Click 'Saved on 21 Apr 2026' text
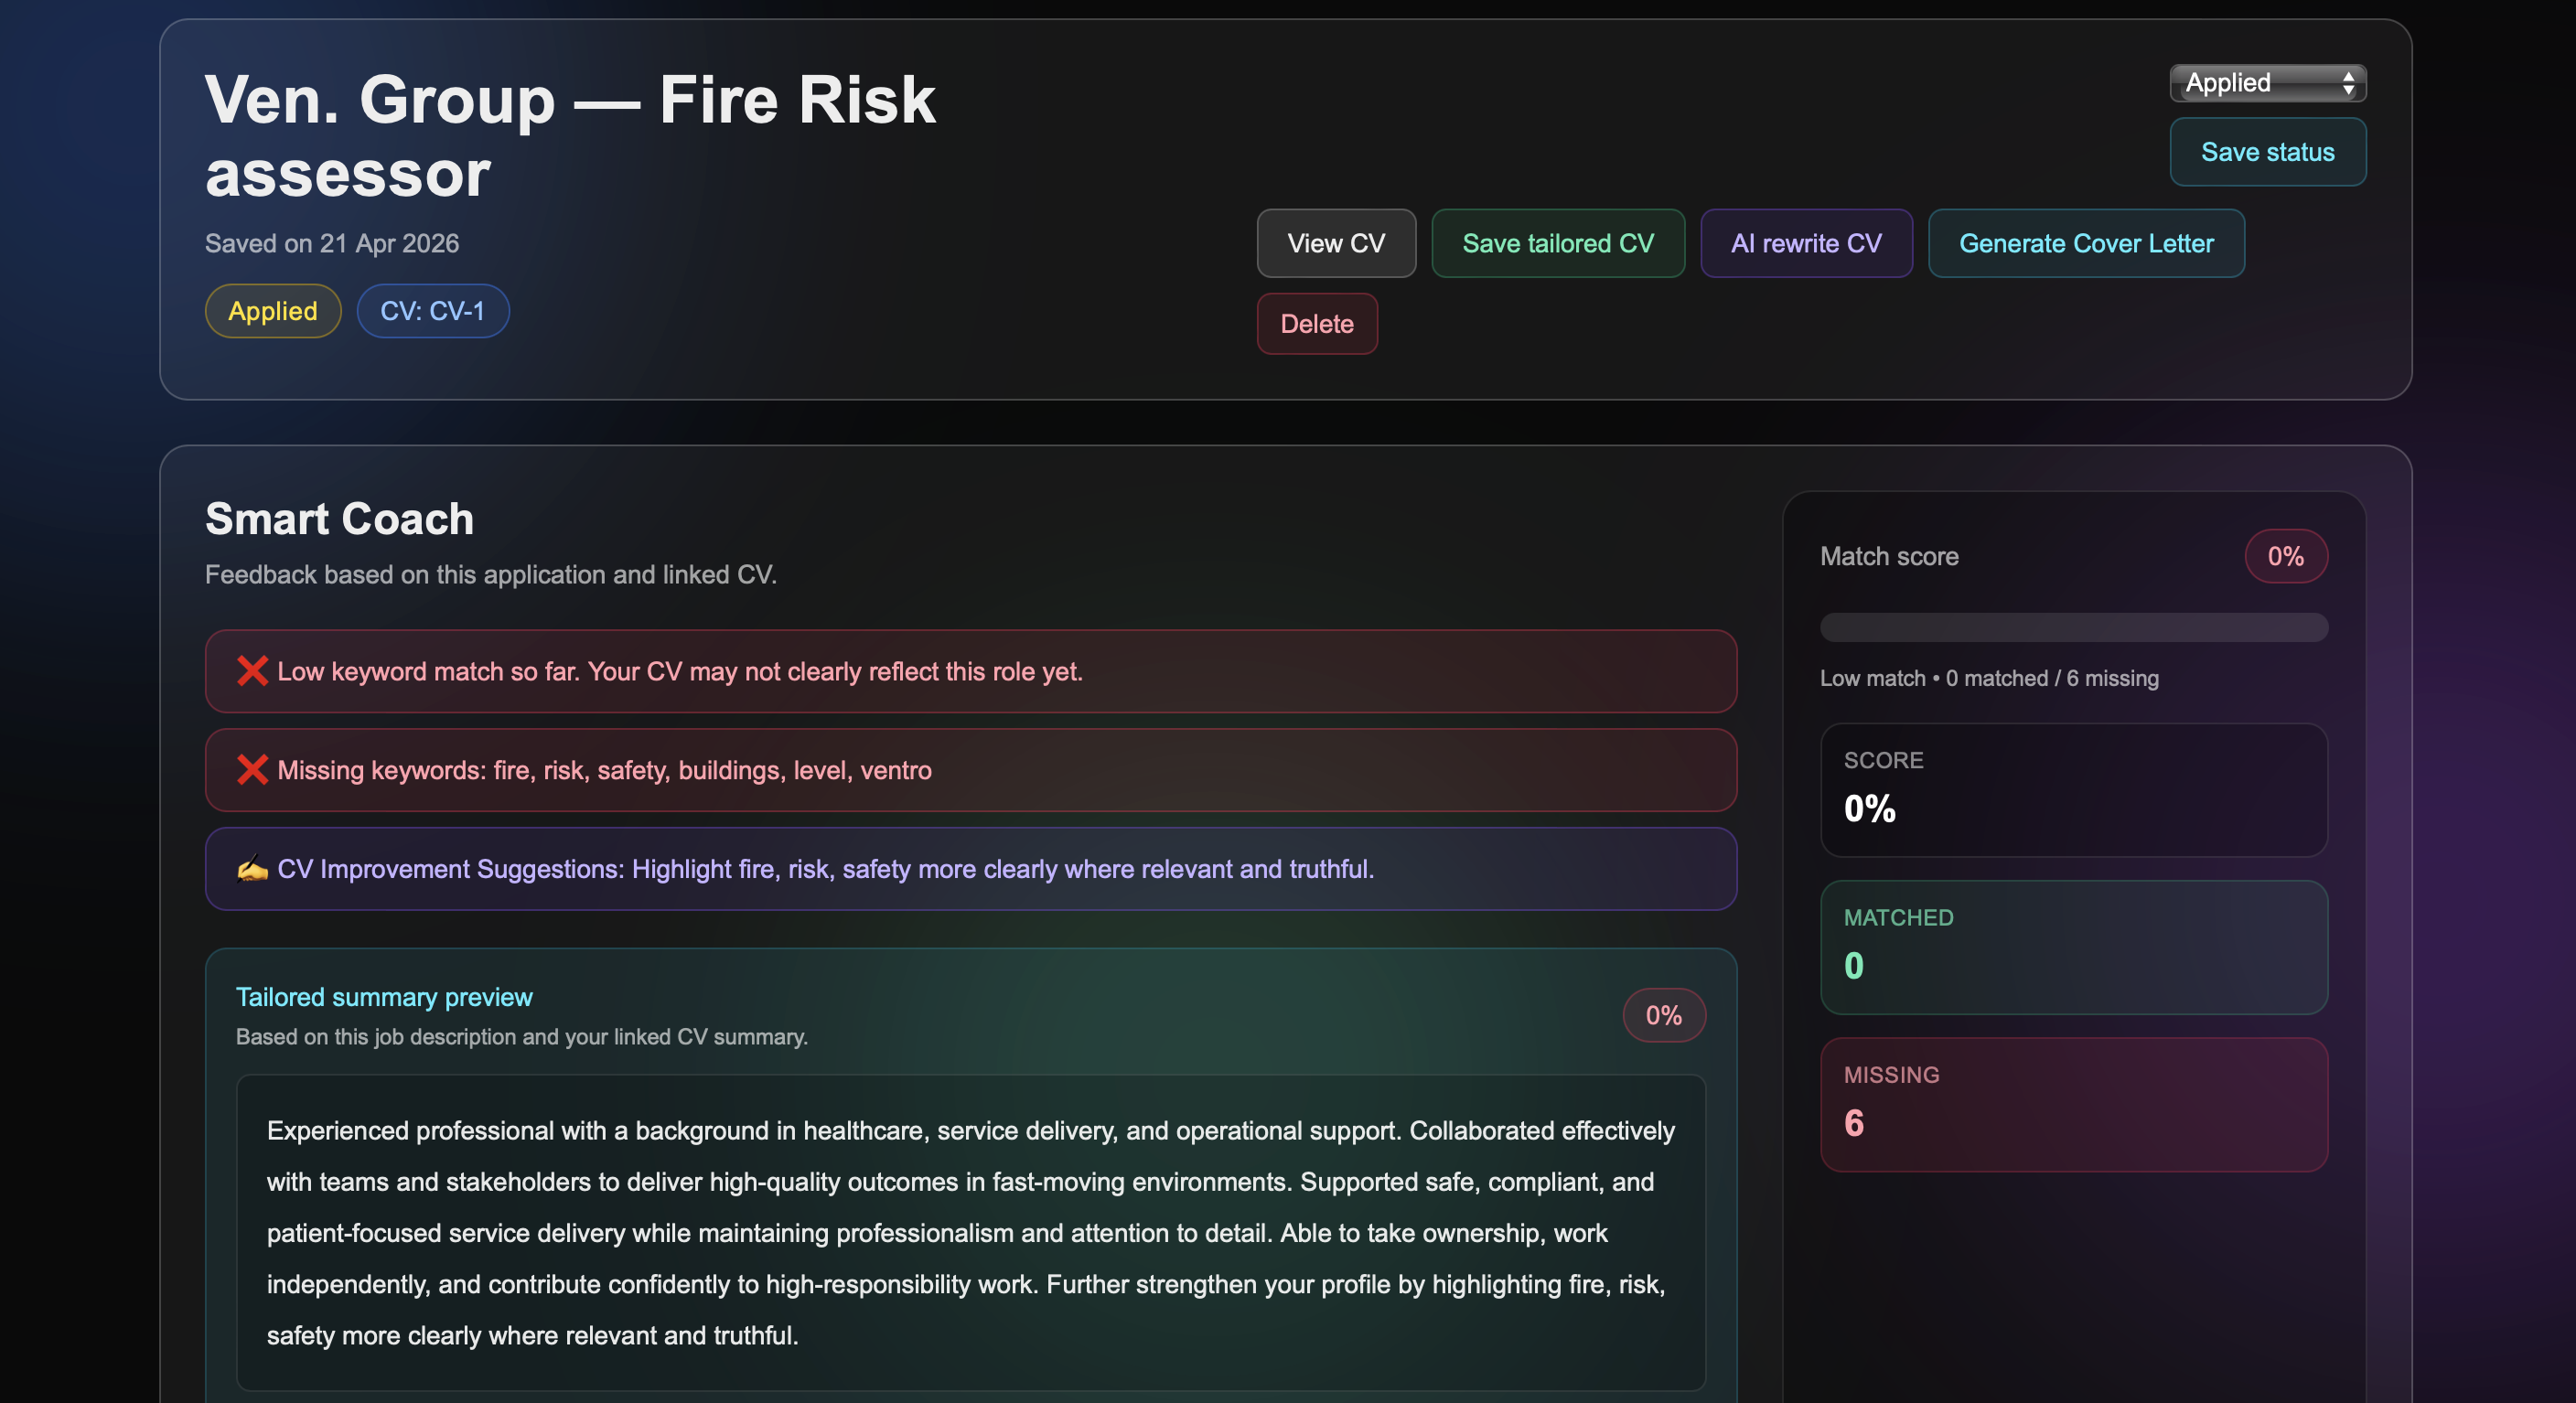Viewport: 2576px width, 1403px height. click(332, 243)
